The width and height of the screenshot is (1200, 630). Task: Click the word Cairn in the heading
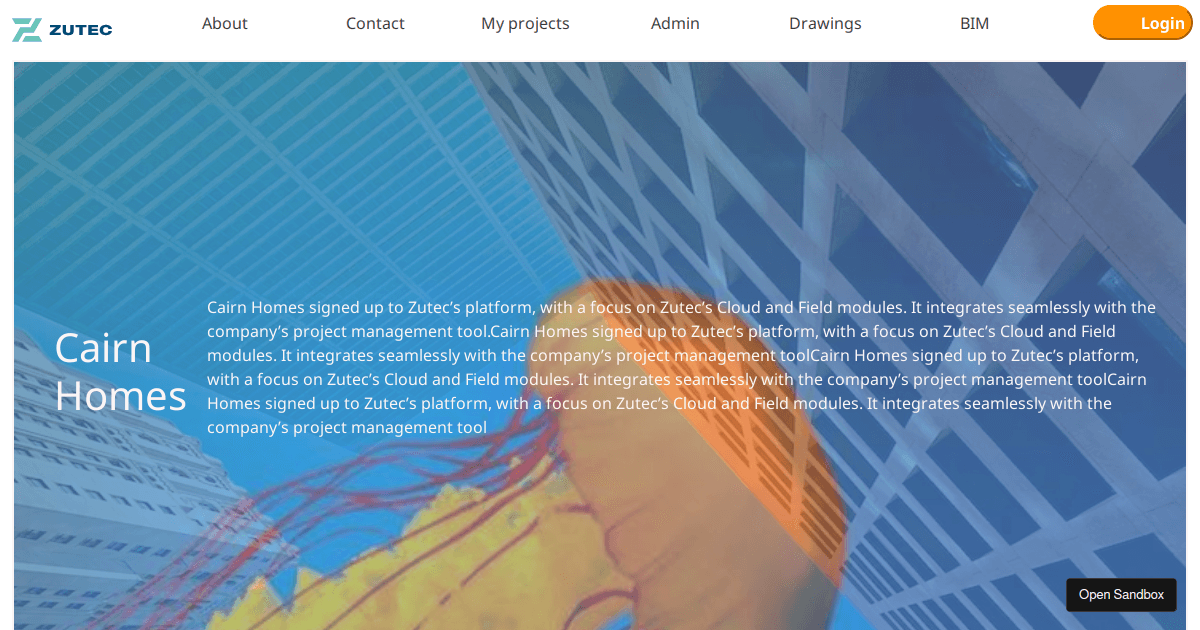(103, 348)
